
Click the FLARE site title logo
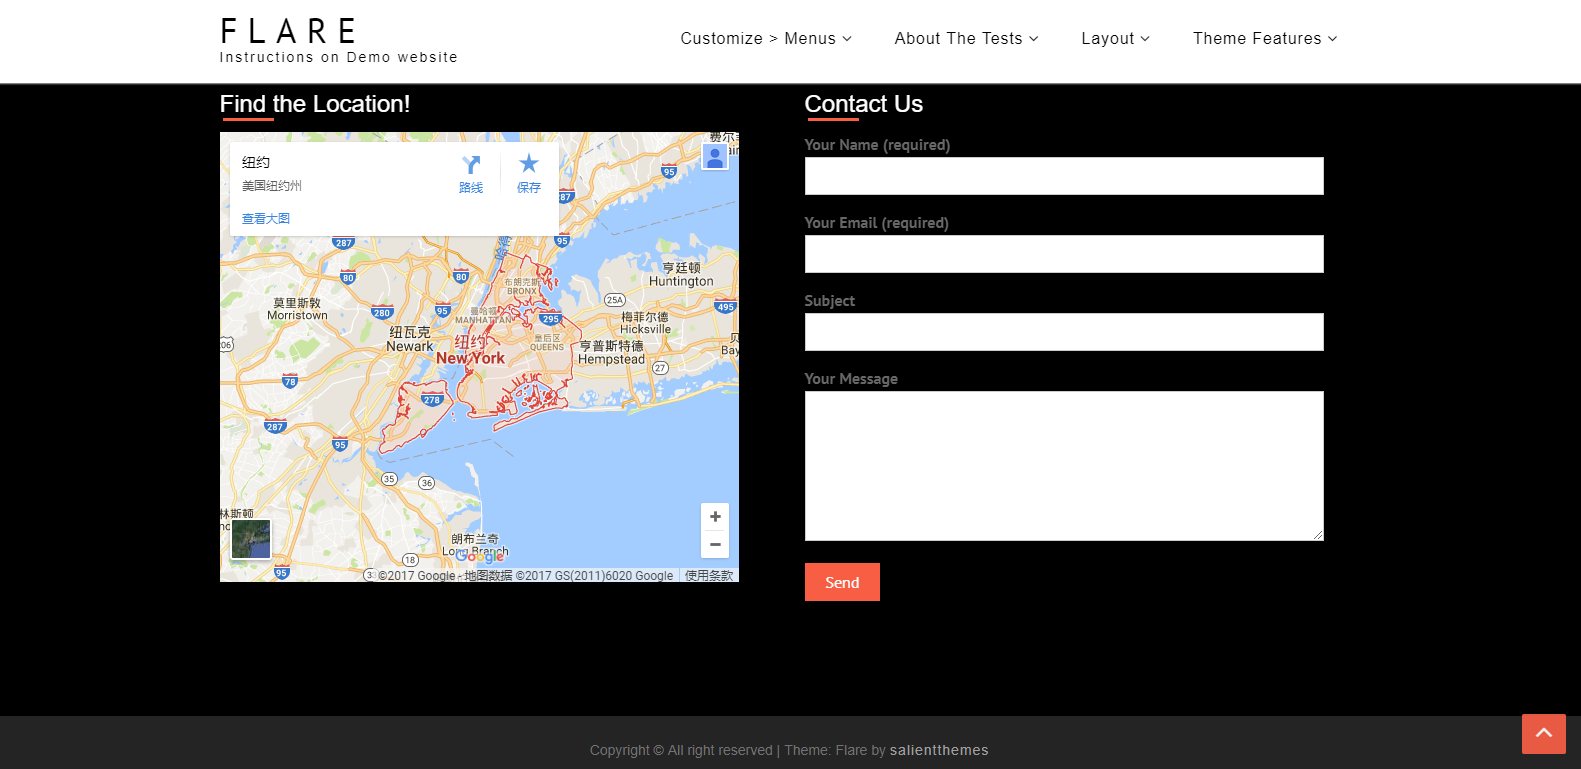pos(289,31)
